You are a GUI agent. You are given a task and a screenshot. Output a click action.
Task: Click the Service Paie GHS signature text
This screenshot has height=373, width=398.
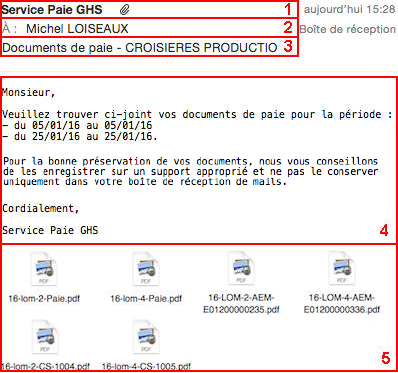(50, 230)
